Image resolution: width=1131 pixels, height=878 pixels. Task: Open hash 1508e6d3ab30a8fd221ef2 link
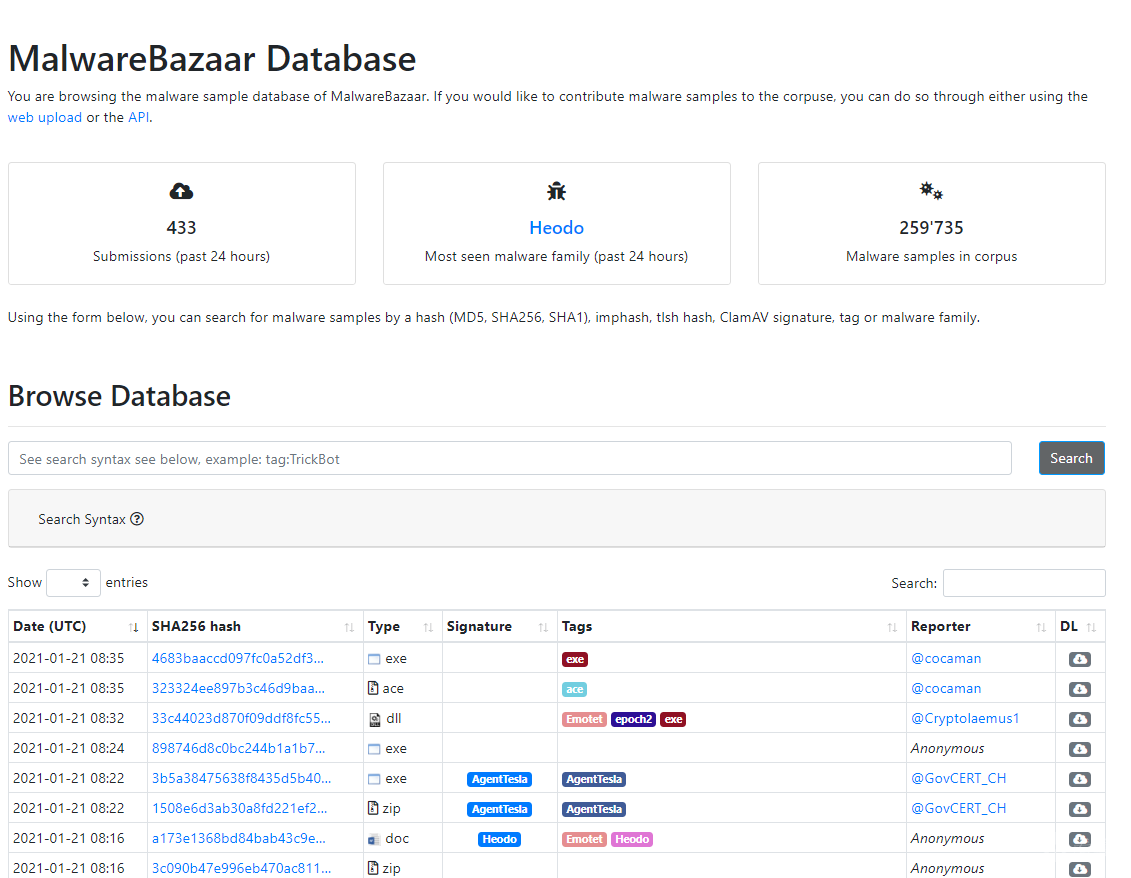coord(239,809)
